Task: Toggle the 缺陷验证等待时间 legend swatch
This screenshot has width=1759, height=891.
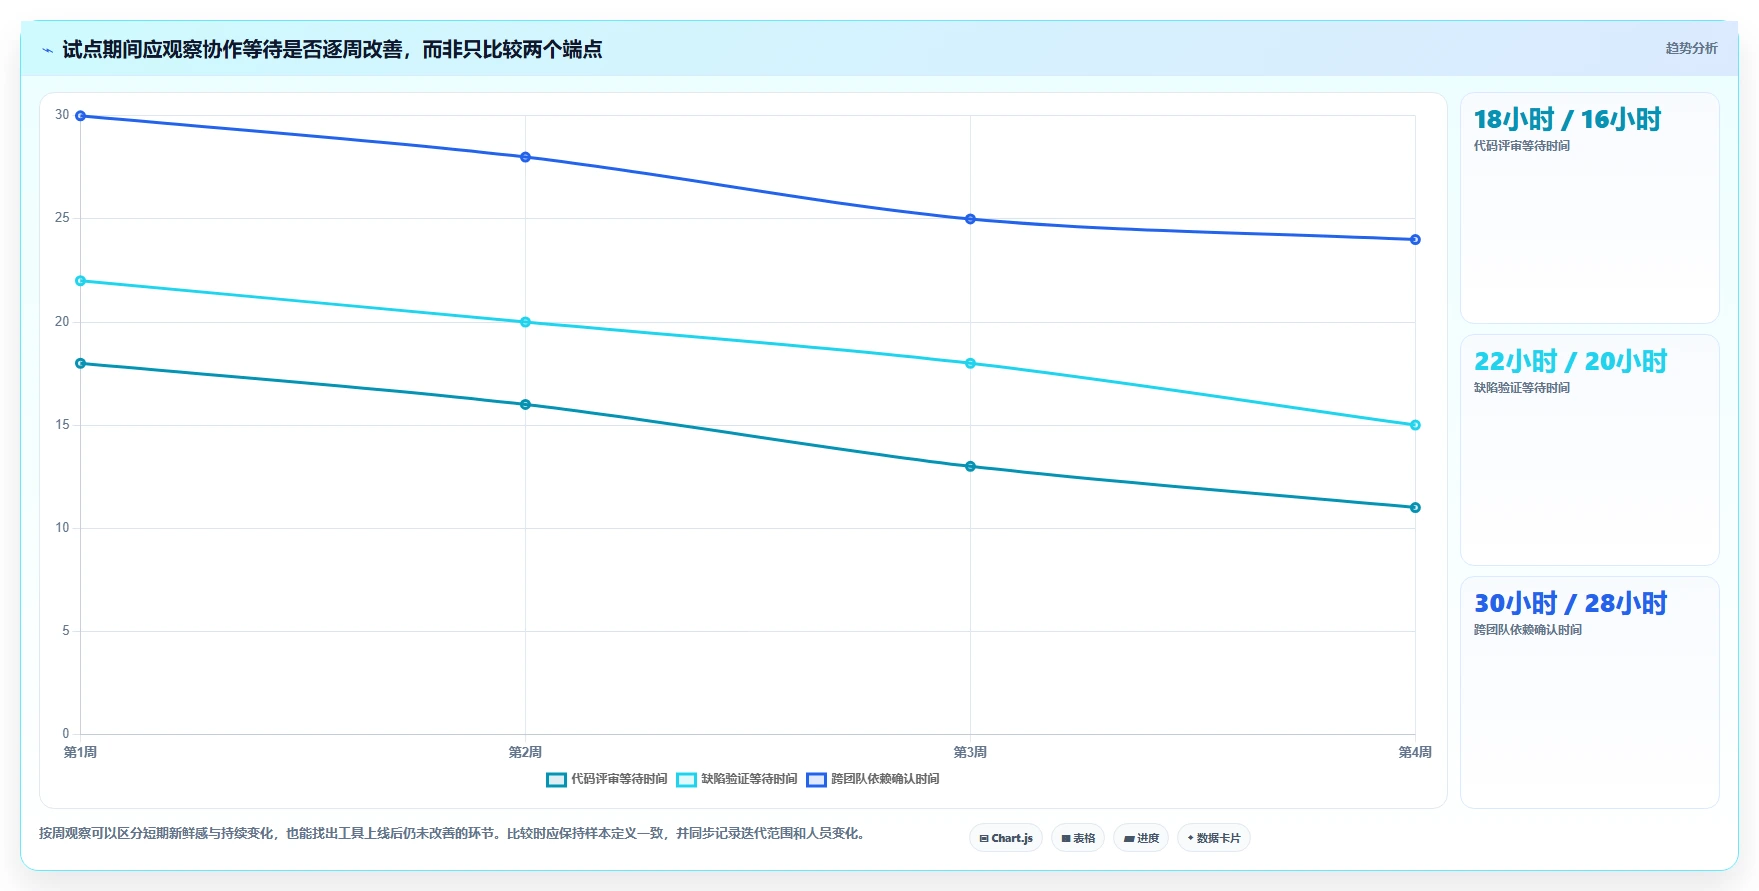Action: (686, 779)
